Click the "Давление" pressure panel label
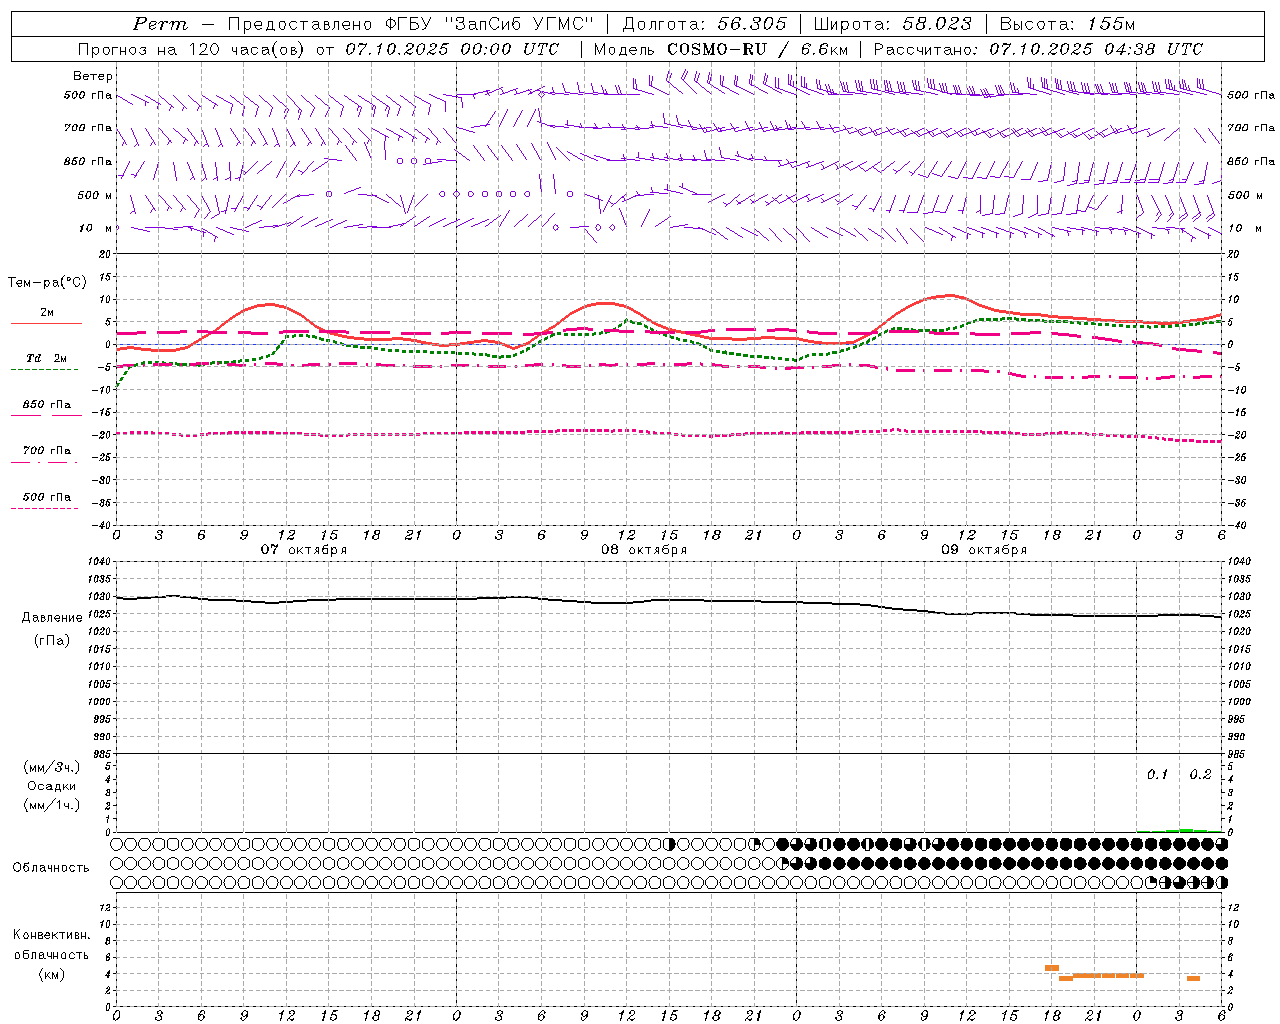The image size is (1280, 1024). tap(52, 618)
